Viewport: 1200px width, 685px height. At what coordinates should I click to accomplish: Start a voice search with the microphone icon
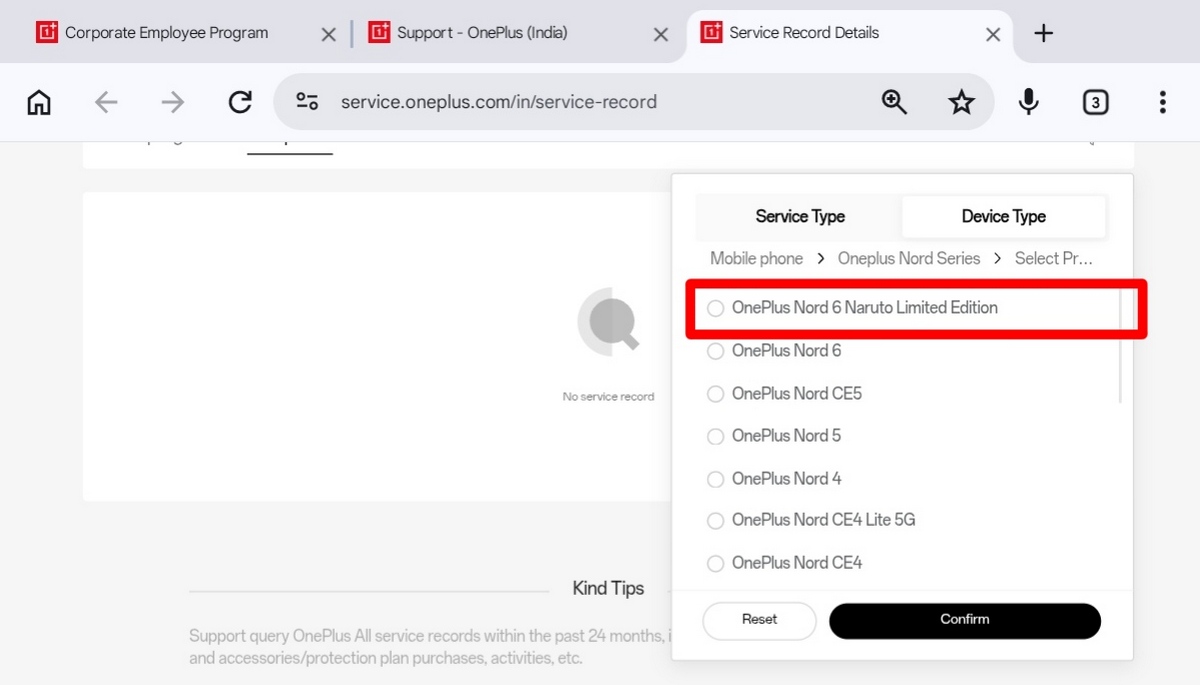tap(1028, 101)
